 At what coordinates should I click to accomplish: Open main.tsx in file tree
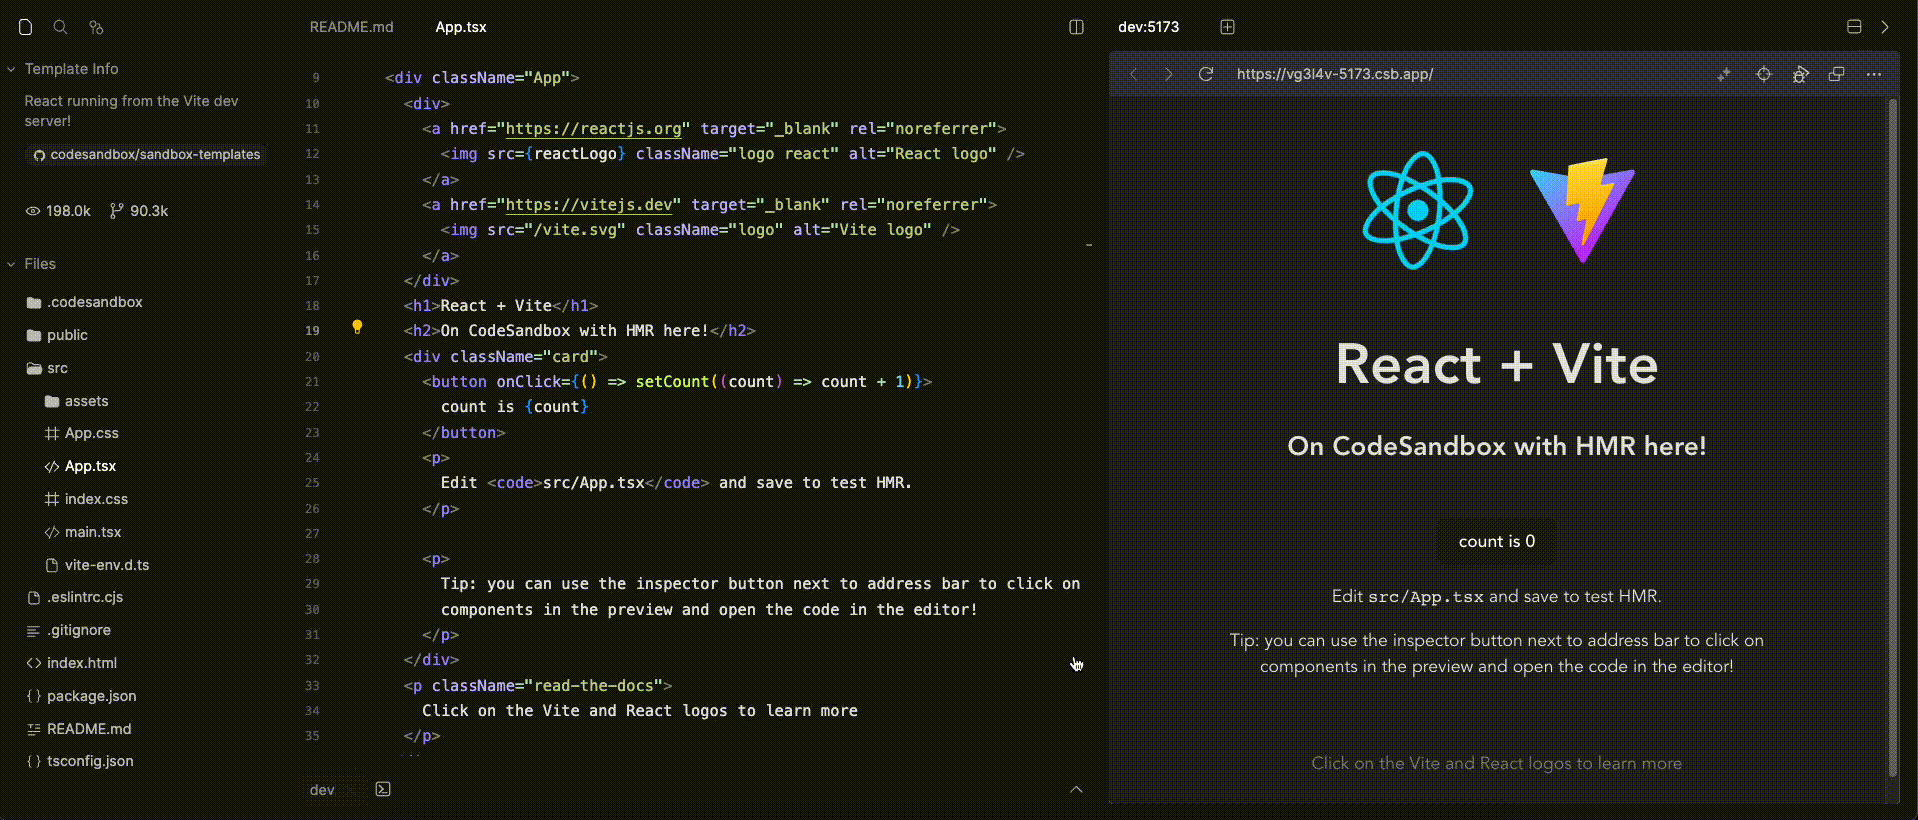(x=84, y=532)
